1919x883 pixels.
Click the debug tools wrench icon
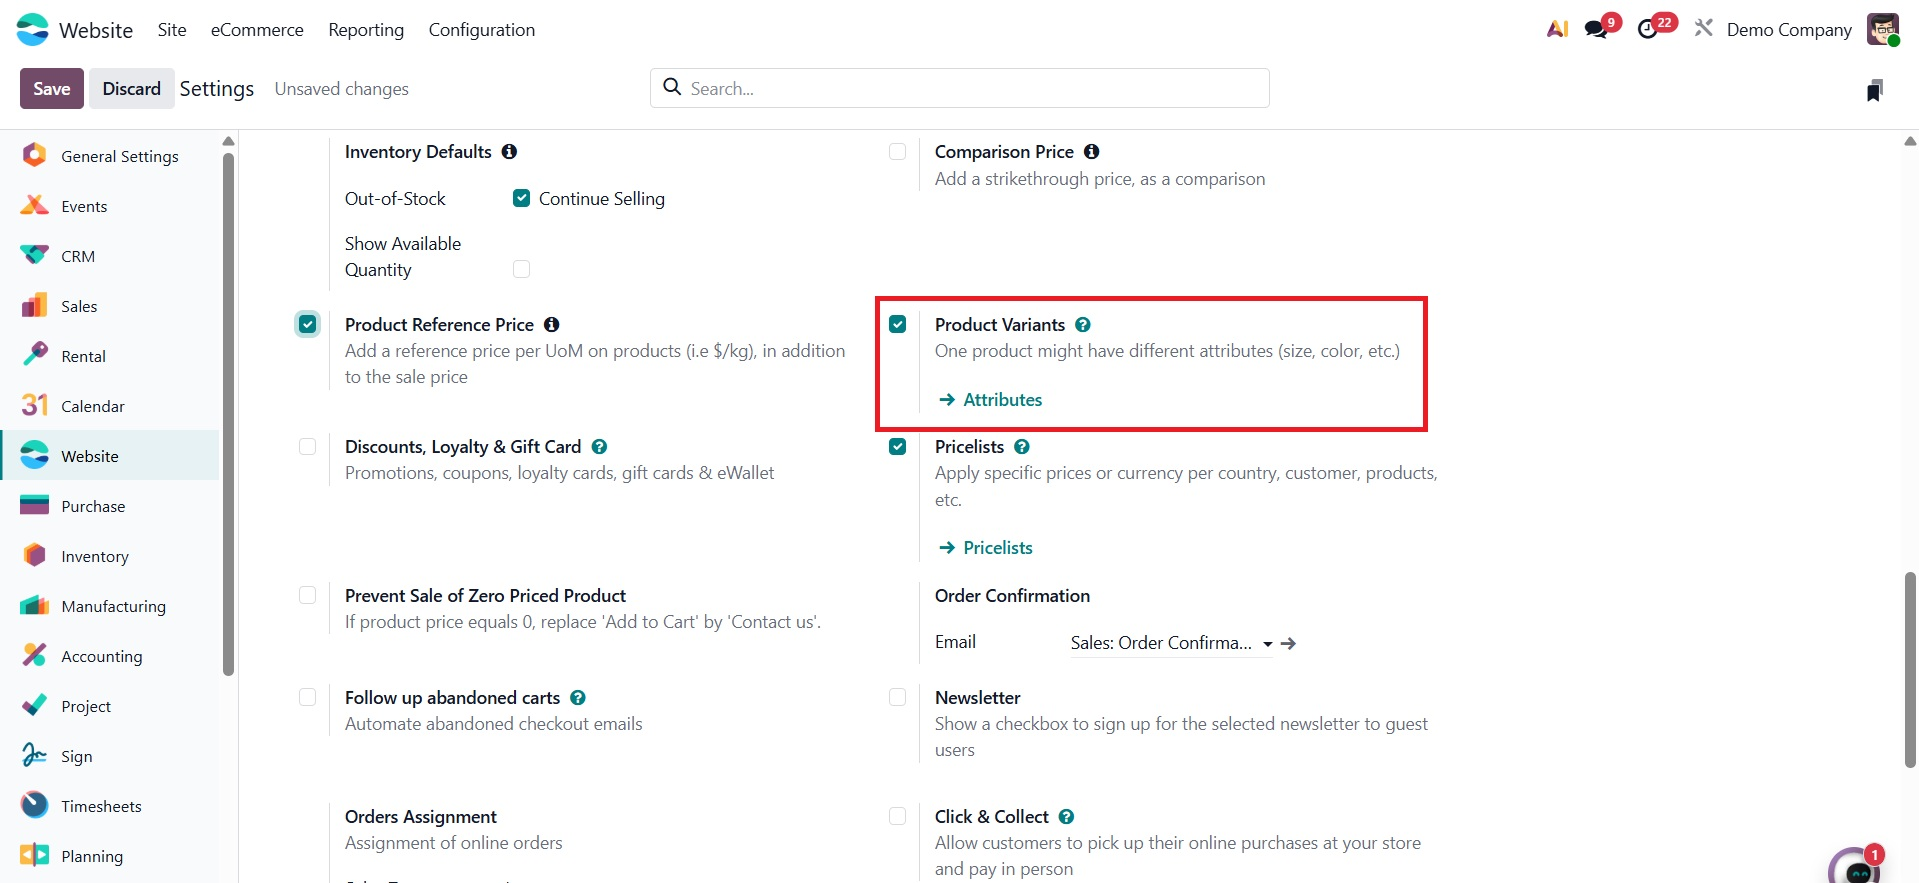click(x=1703, y=29)
